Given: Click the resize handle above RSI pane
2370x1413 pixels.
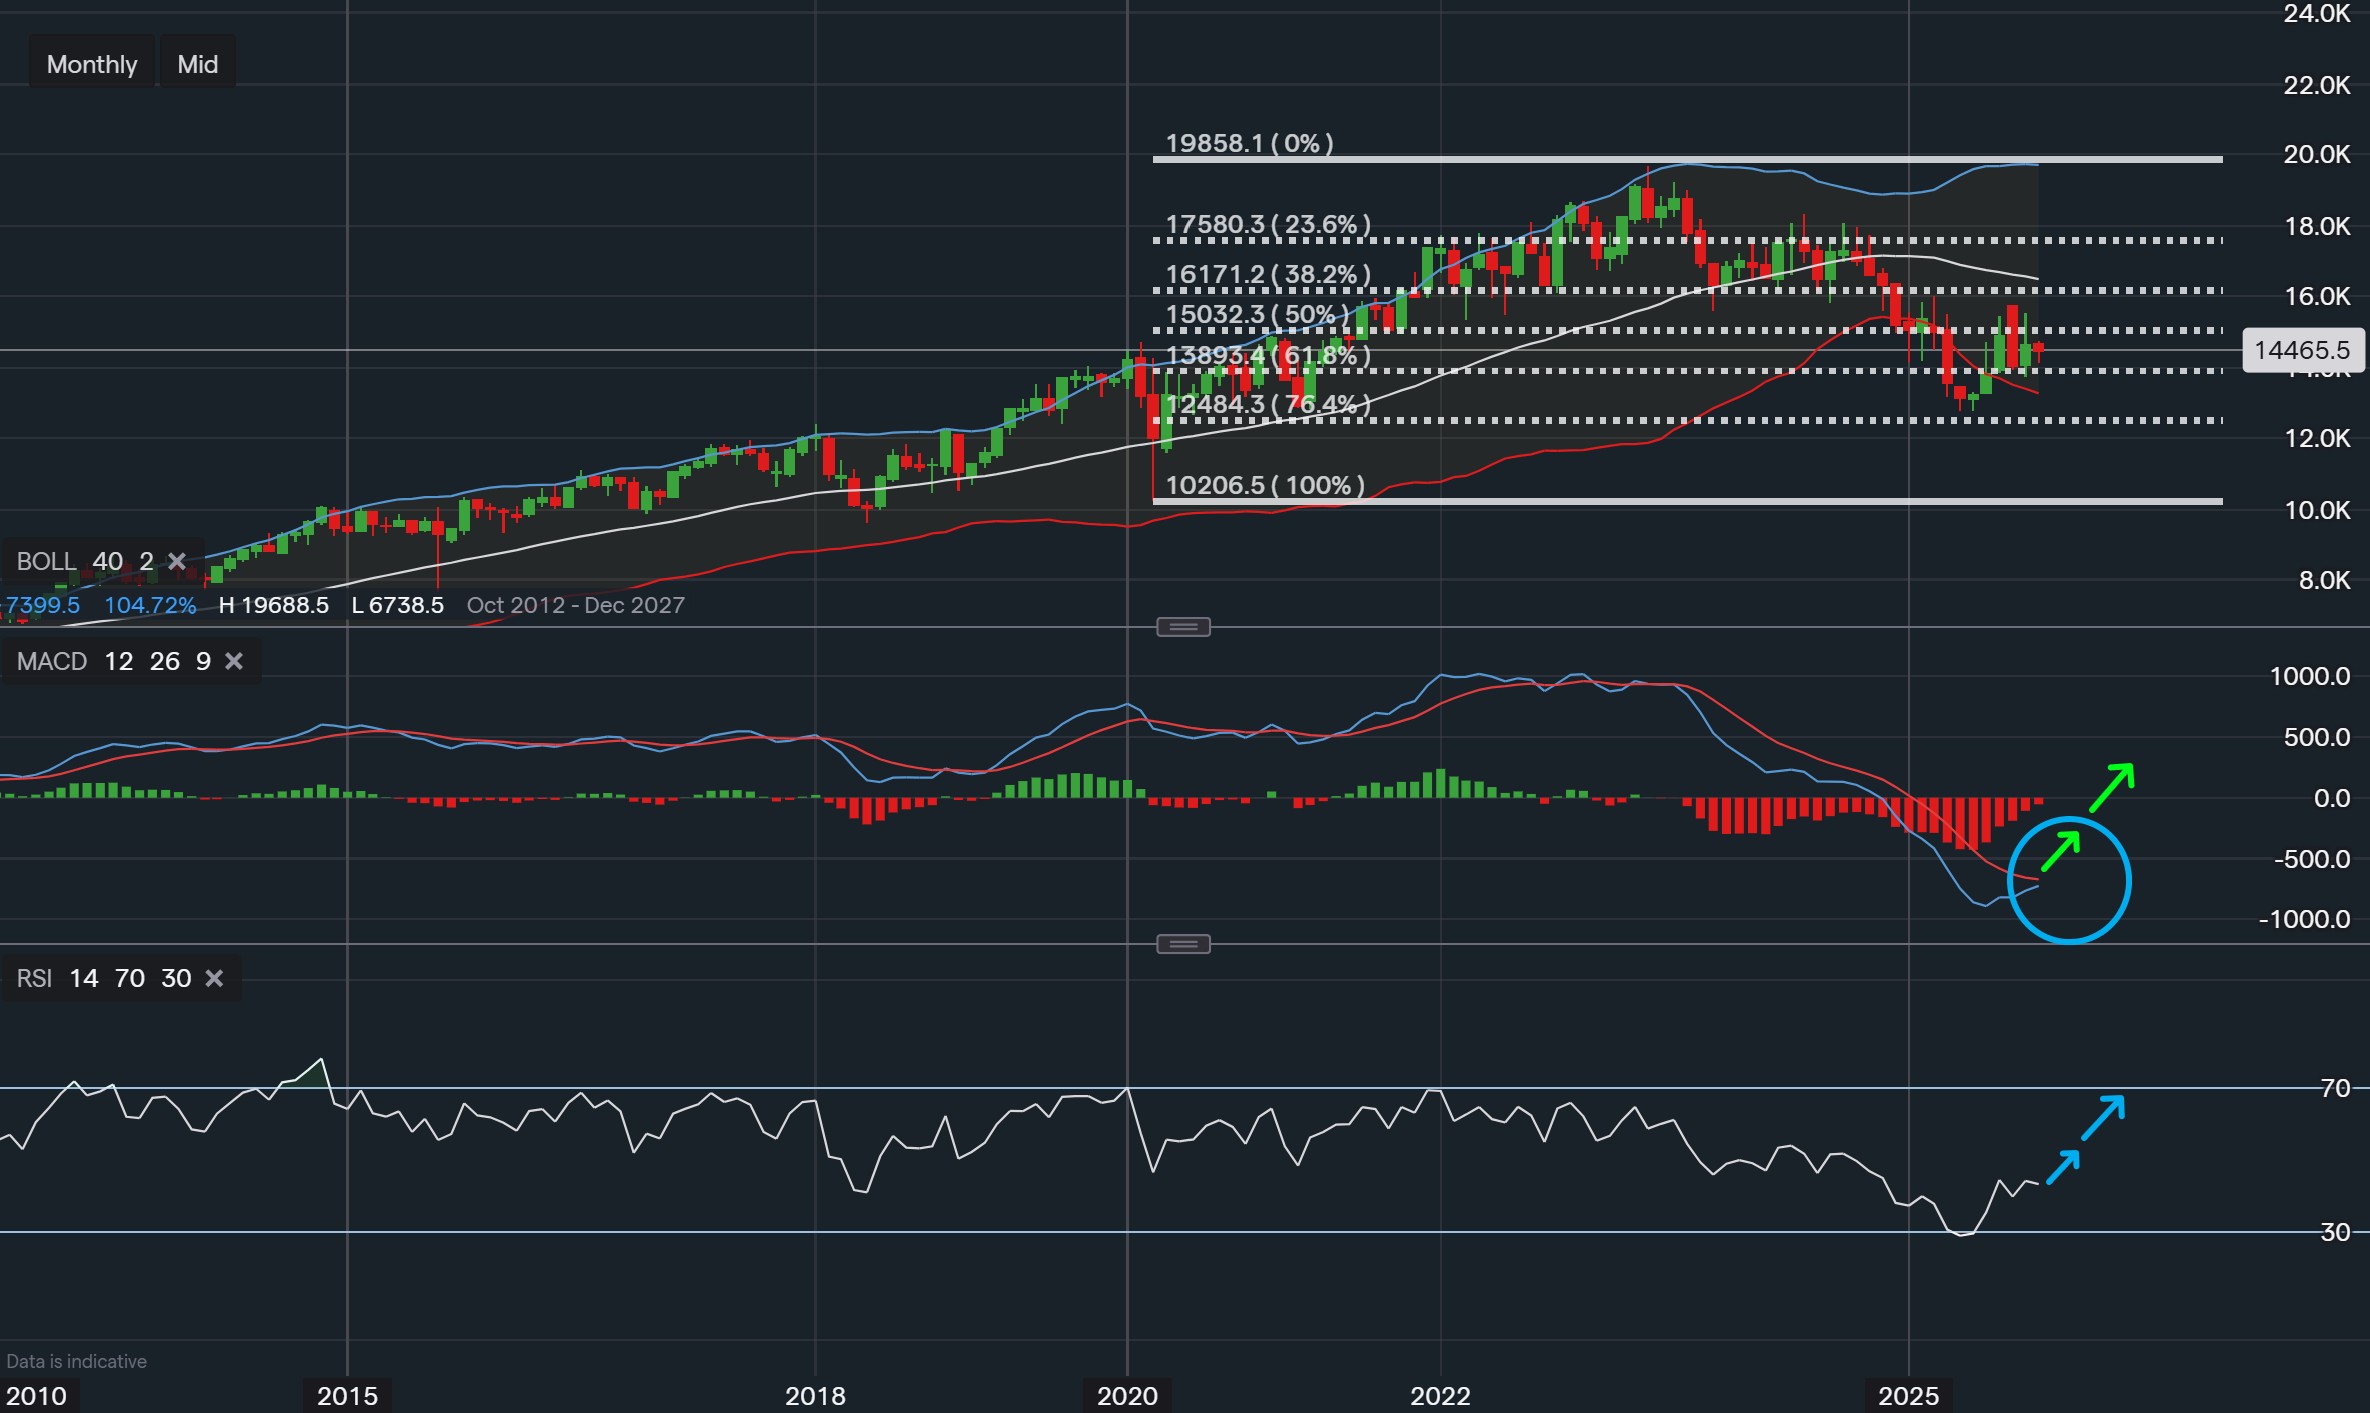Looking at the screenshot, I should (x=1183, y=944).
